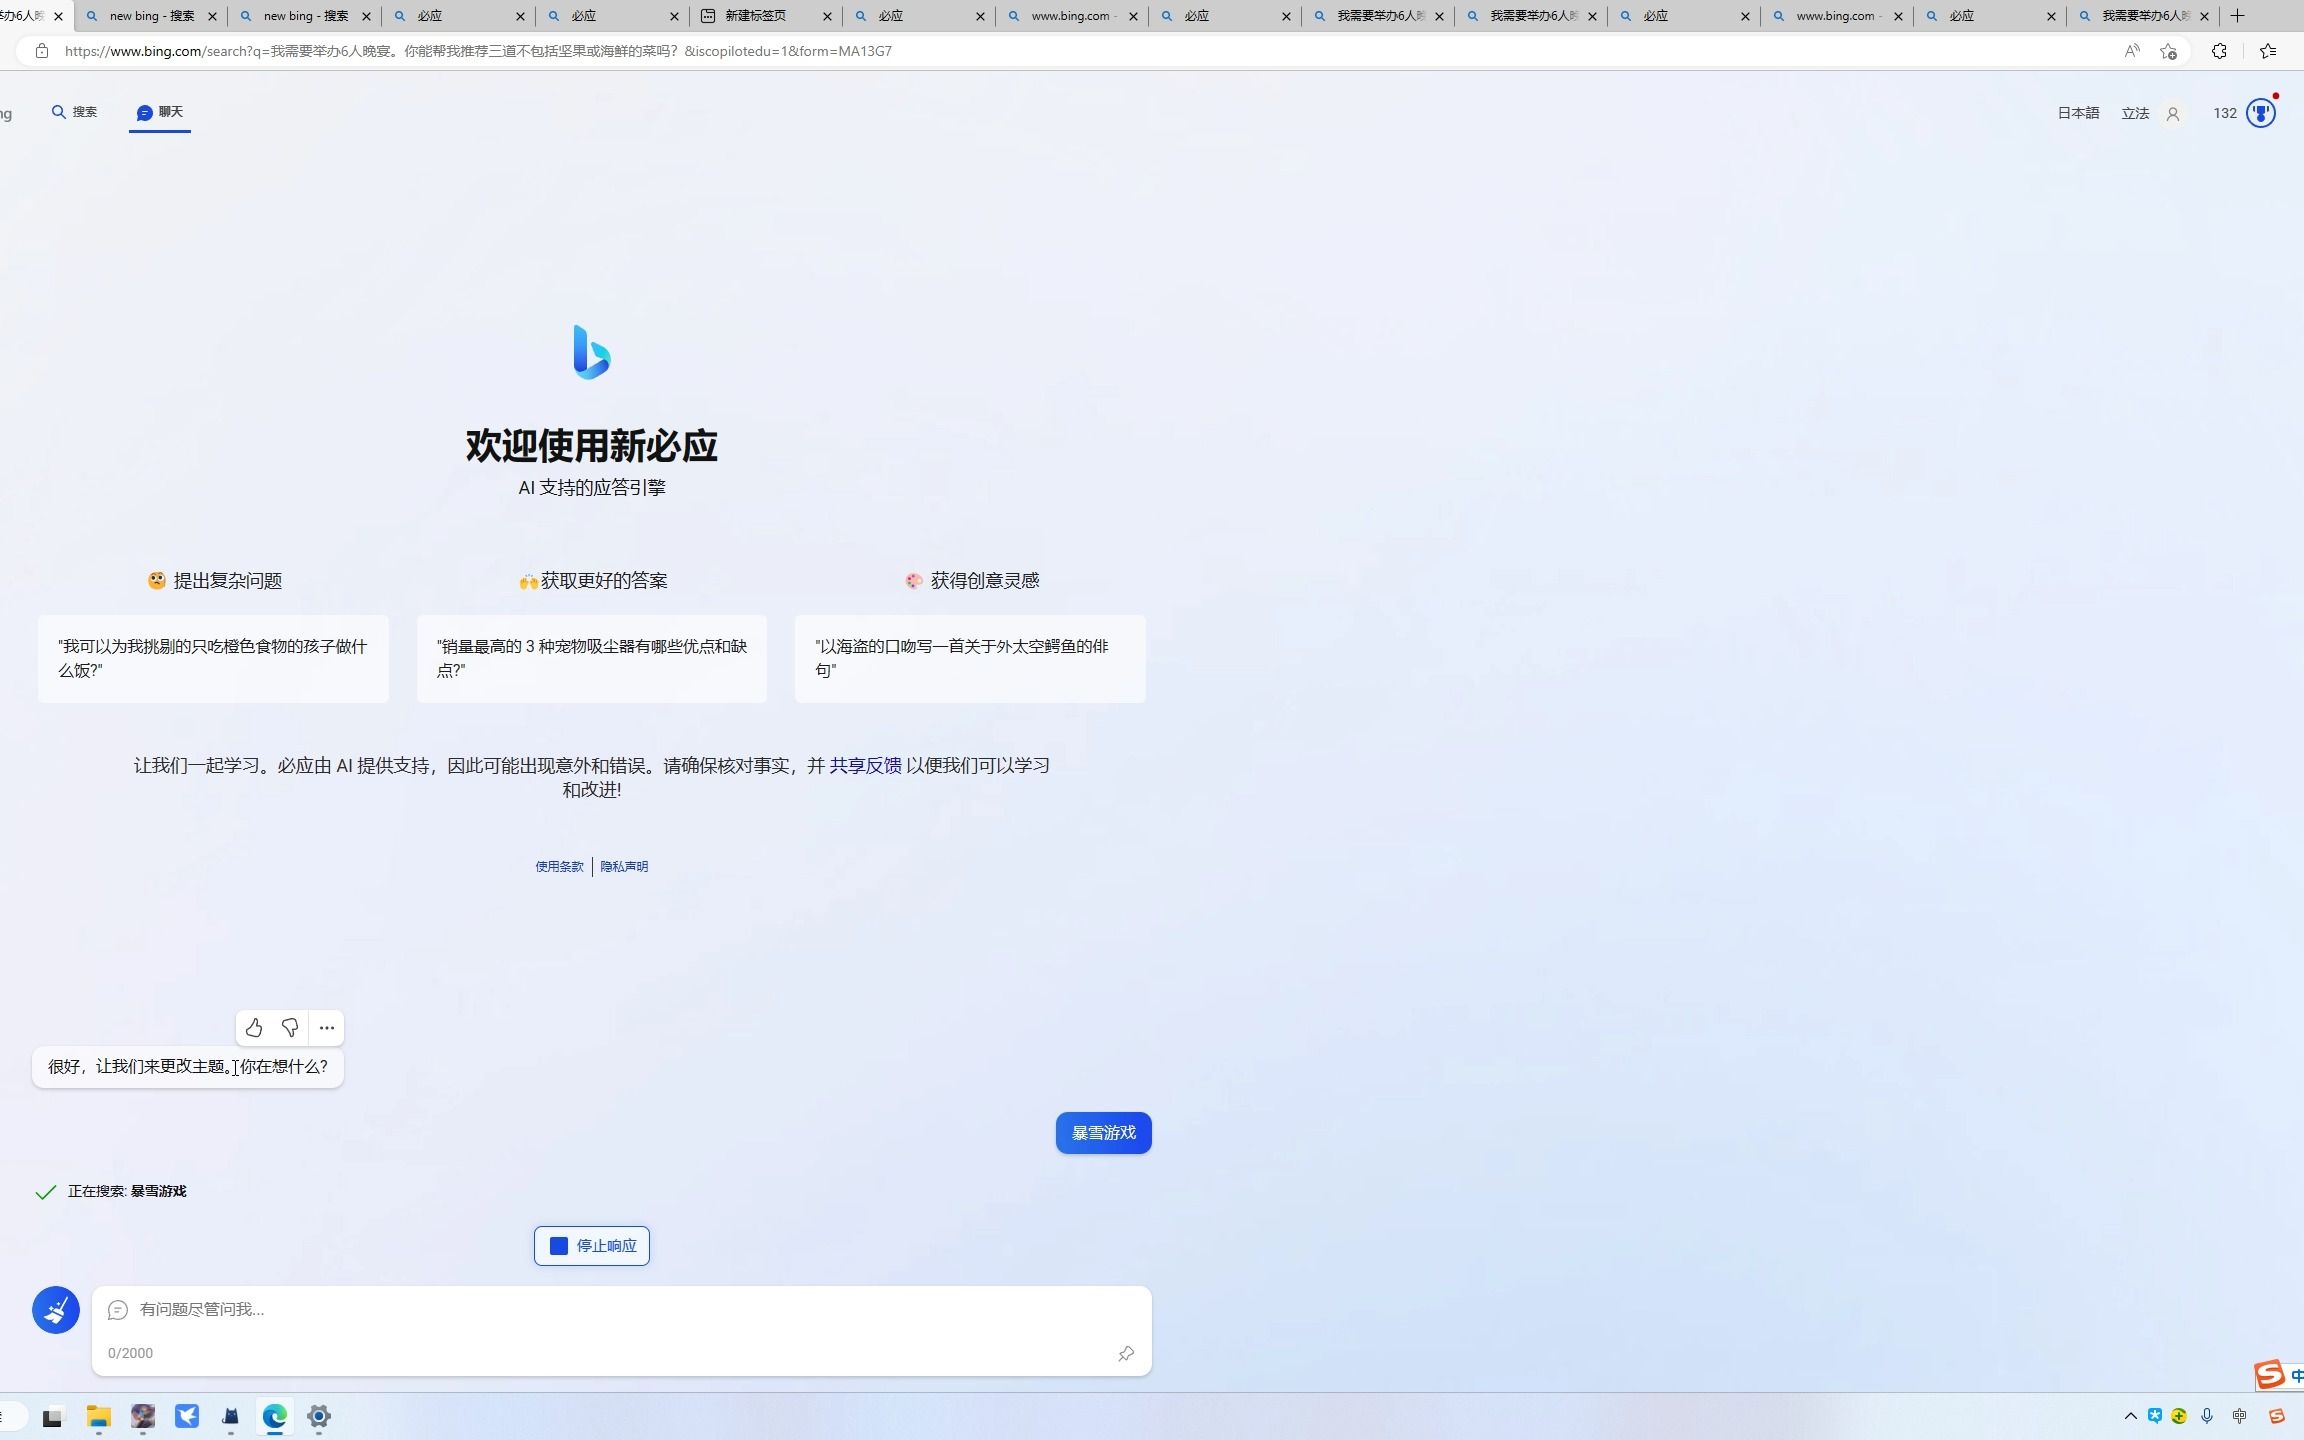Open the 共享反馈 feedback link

[x=866, y=766]
